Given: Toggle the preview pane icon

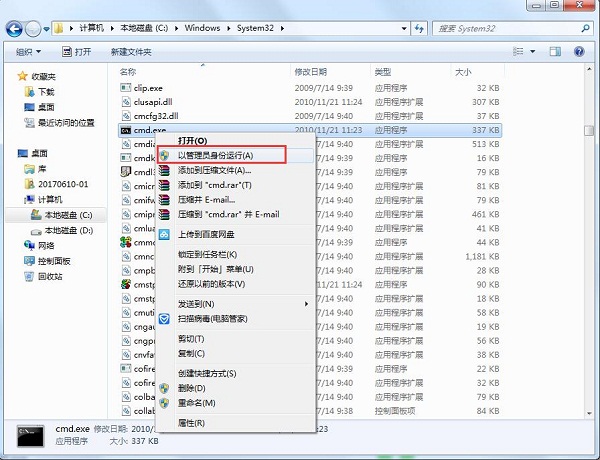Looking at the screenshot, I should (x=555, y=51).
